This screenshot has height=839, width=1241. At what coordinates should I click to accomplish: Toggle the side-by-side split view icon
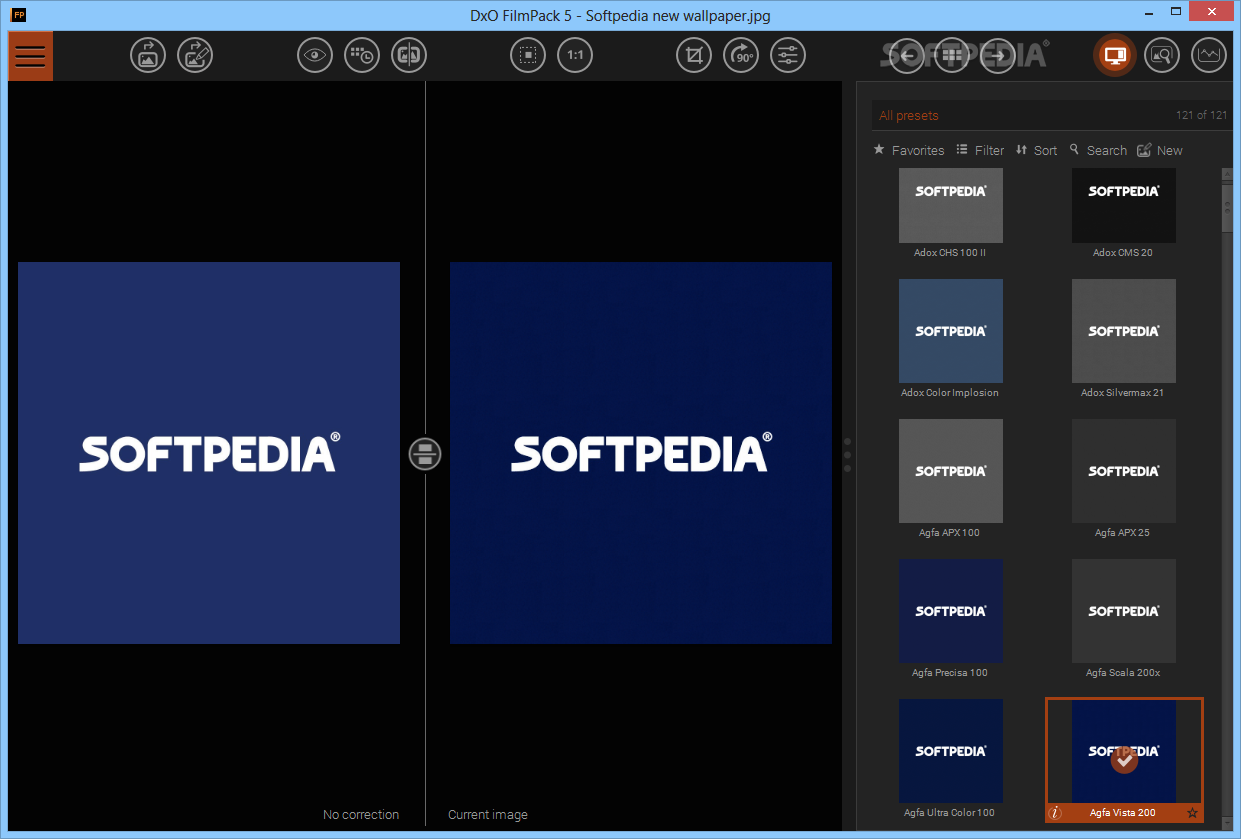point(409,55)
